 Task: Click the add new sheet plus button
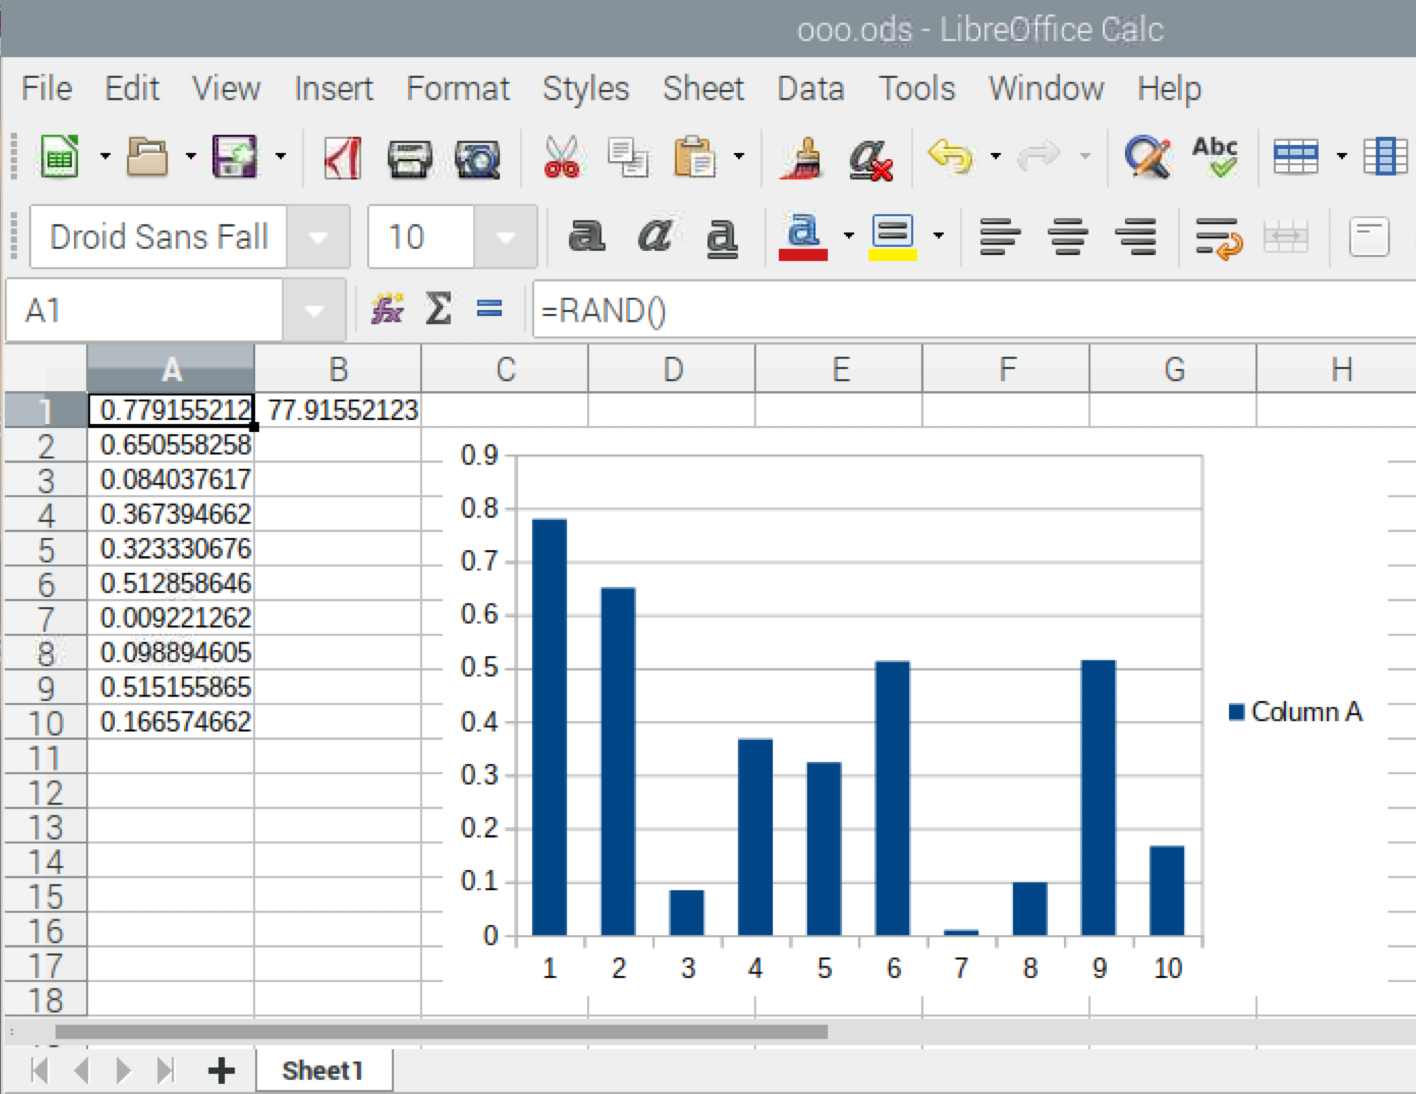tap(221, 1071)
